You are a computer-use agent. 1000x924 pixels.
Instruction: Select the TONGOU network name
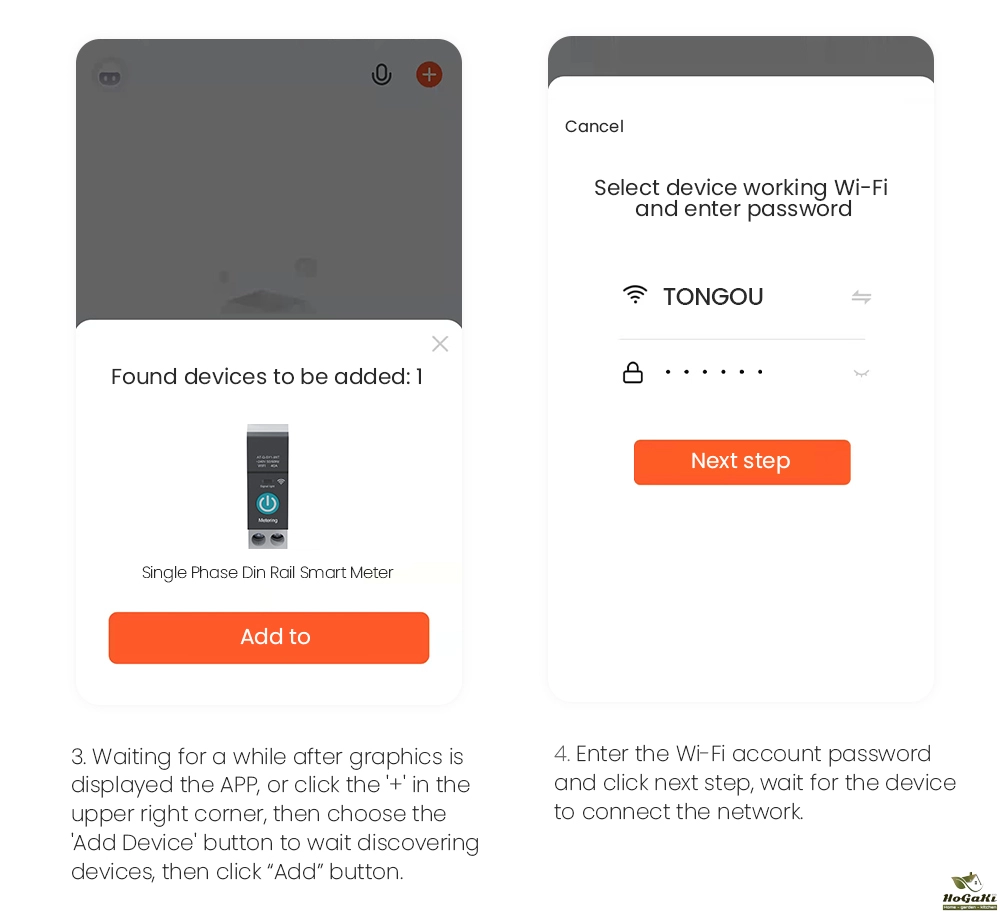(713, 297)
